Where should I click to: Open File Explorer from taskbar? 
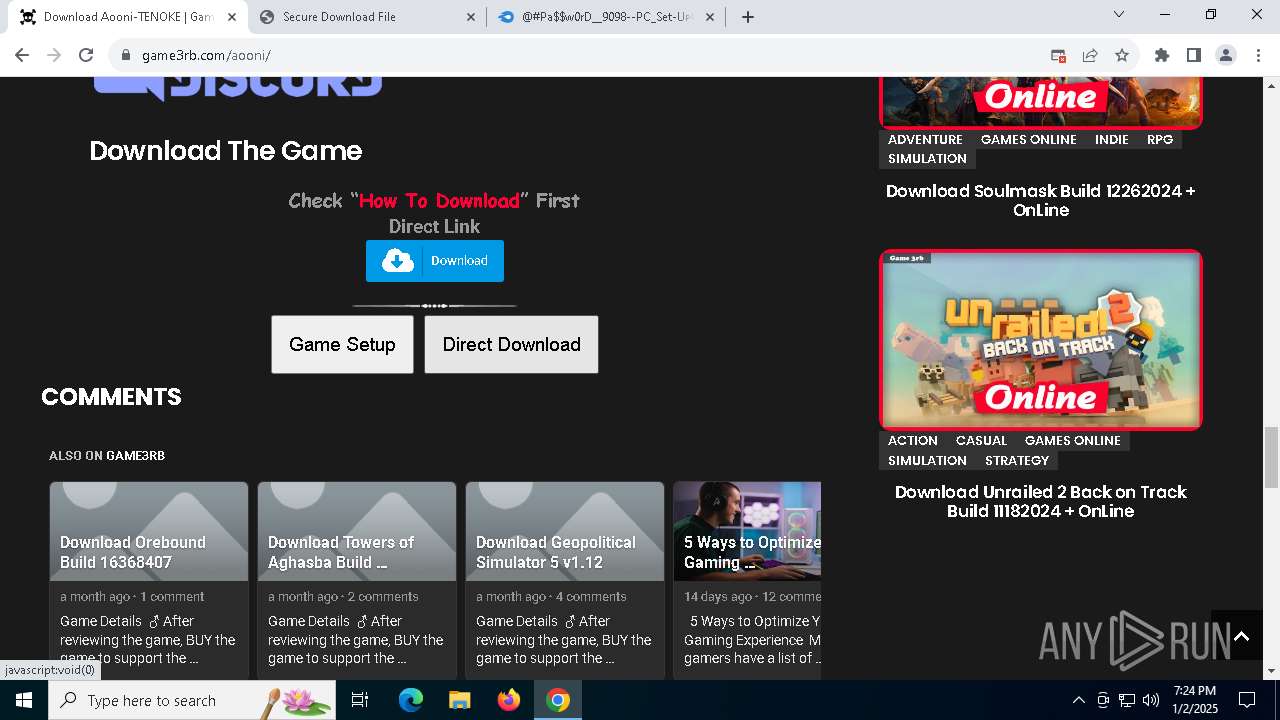click(459, 700)
